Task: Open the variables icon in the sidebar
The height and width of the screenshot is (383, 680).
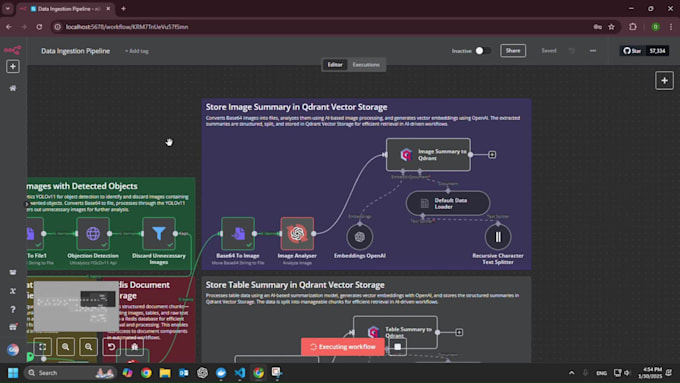Action: click(13, 291)
